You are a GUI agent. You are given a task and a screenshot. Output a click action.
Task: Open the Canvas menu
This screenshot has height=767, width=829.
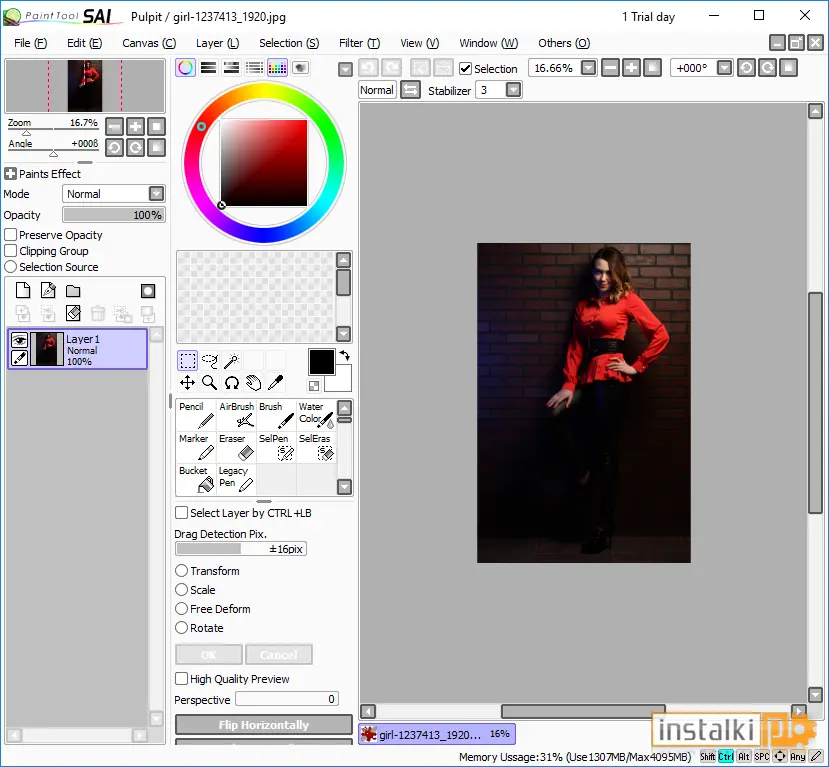tap(149, 43)
